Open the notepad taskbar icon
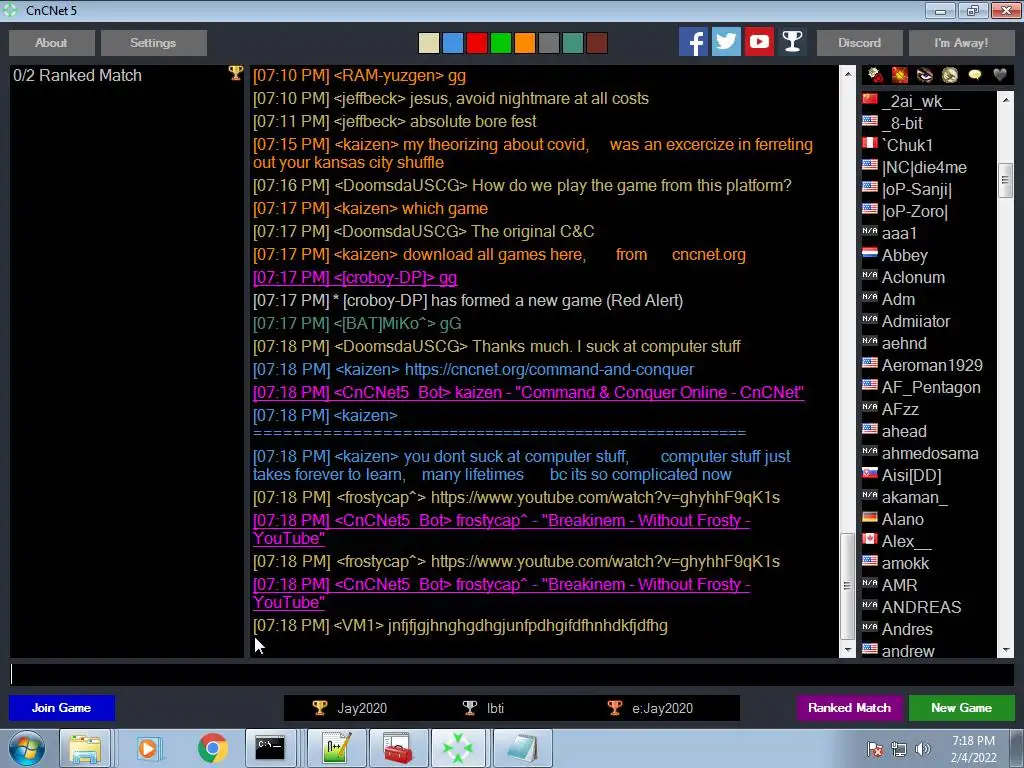Image resolution: width=1024 pixels, height=768 pixels. 521,748
